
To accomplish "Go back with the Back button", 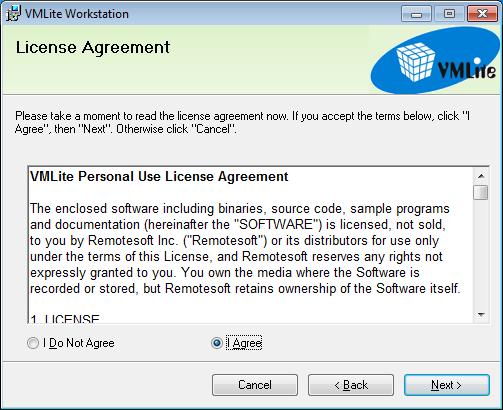I will (x=351, y=385).
